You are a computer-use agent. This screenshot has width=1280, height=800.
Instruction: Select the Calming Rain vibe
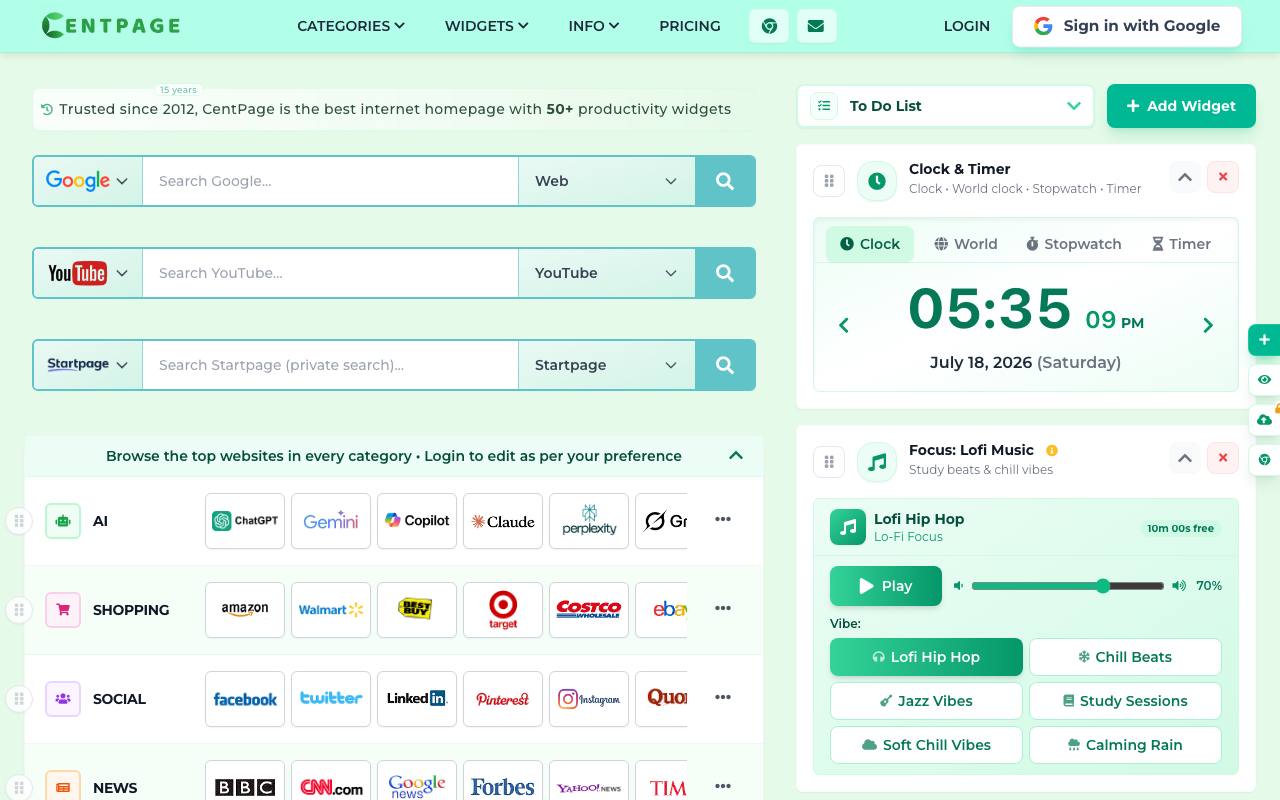[x=1125, y=745]
